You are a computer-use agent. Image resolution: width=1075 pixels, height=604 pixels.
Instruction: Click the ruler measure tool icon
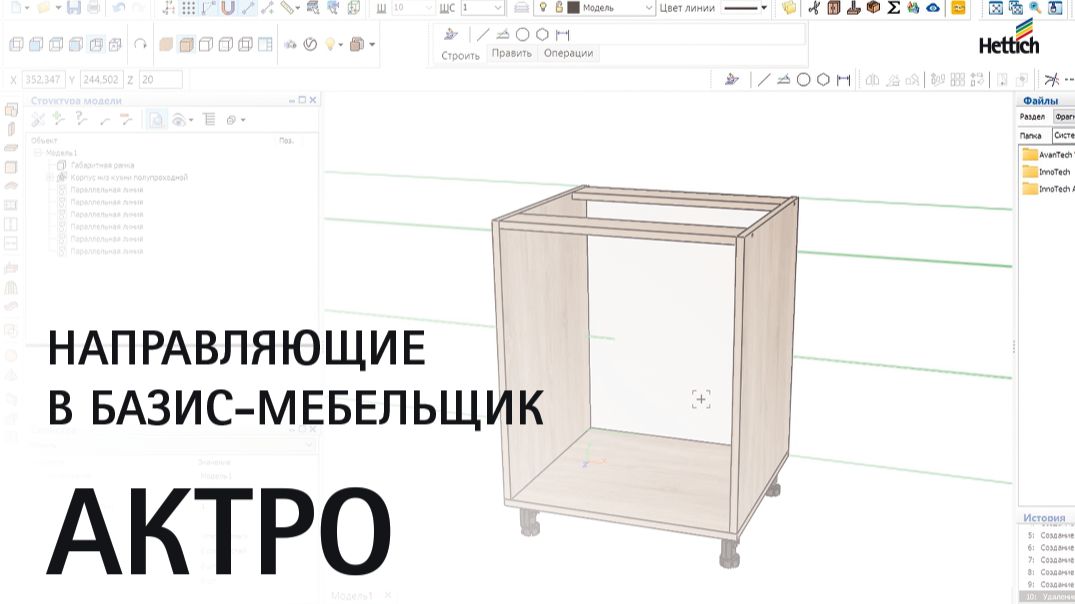tap(289, 8)
